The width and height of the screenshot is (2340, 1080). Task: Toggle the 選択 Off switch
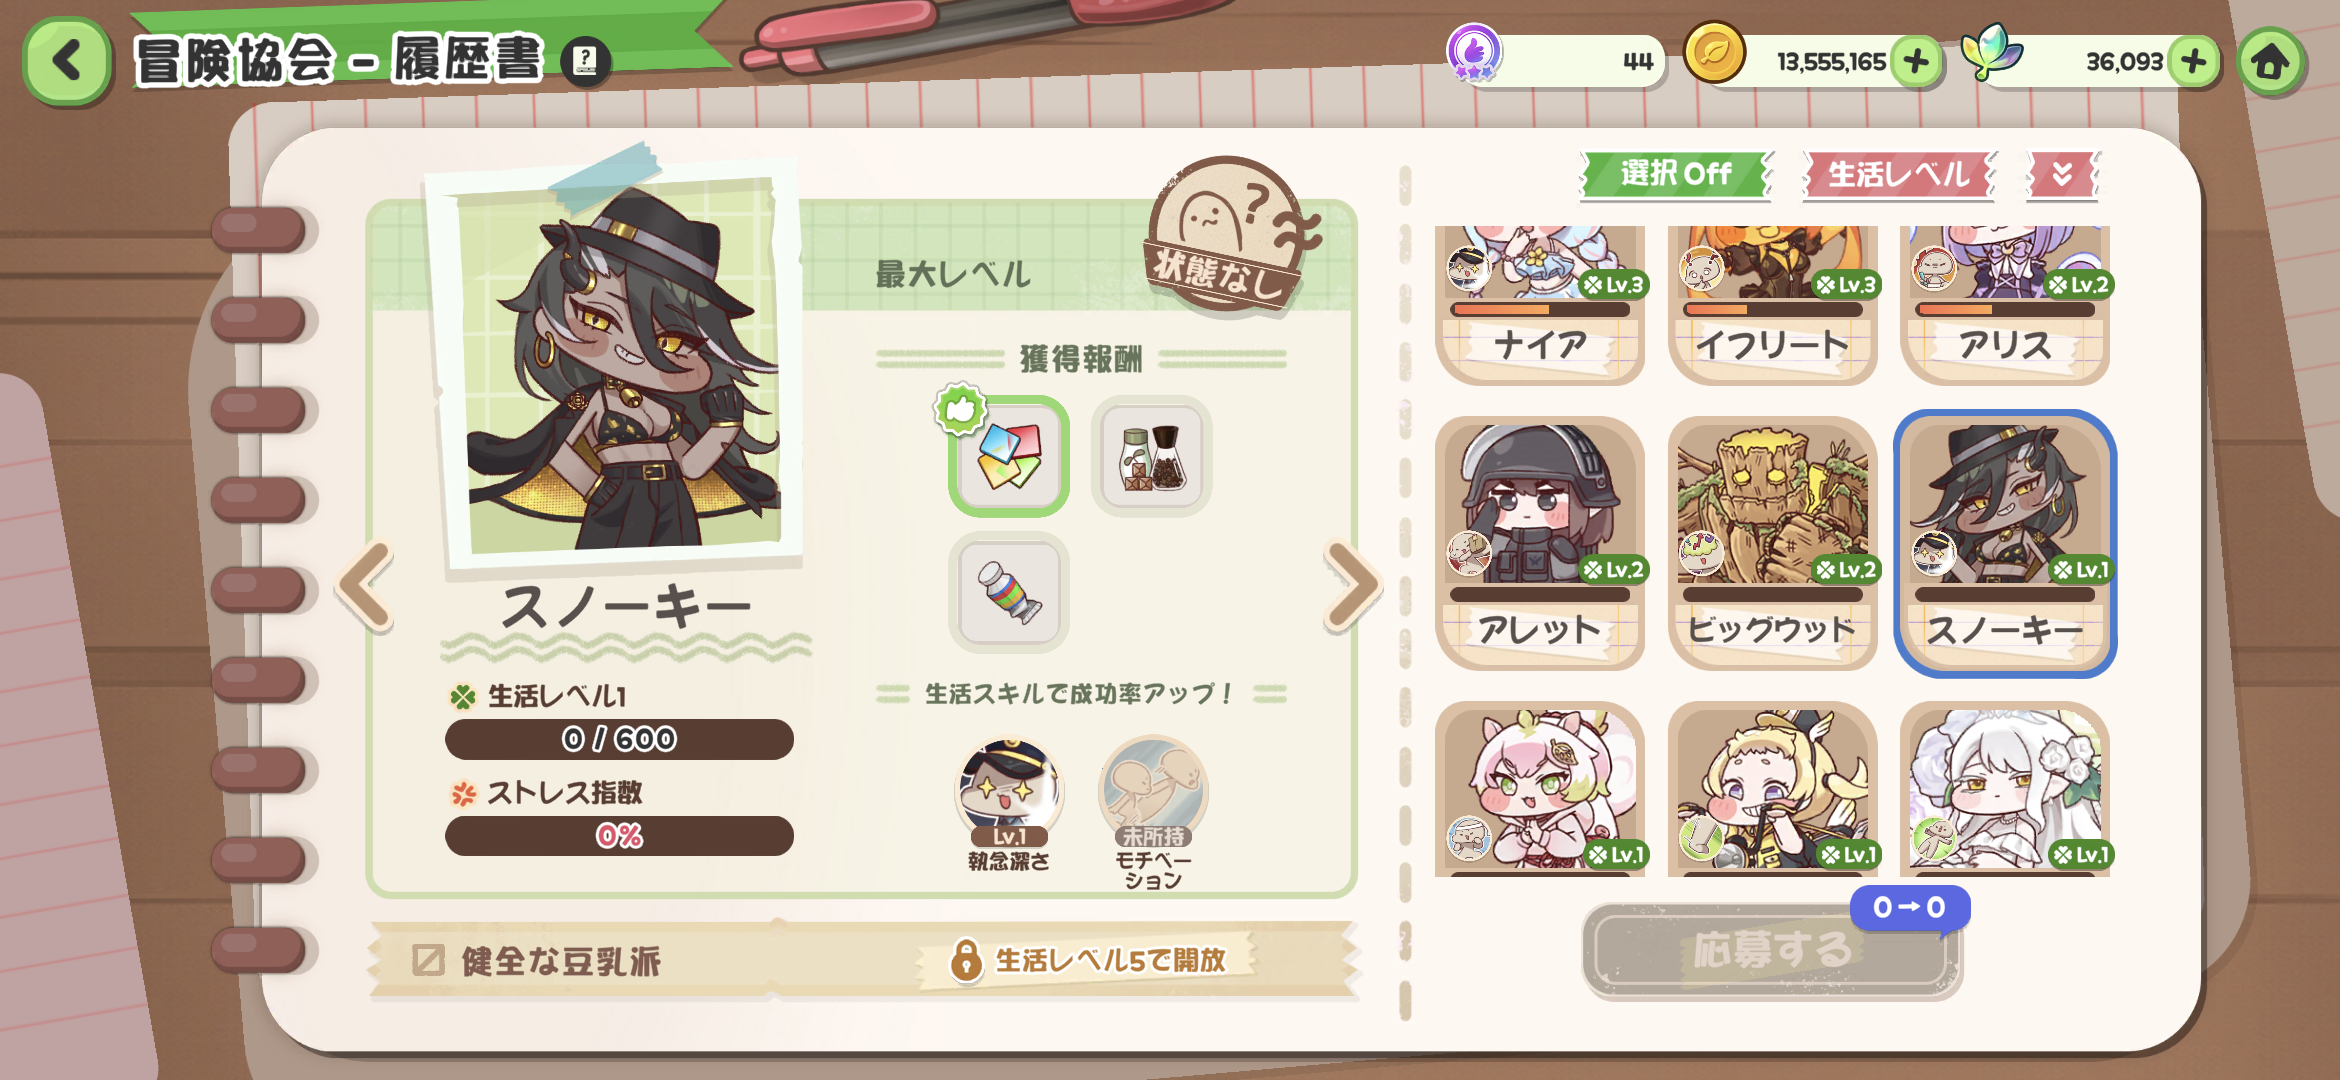tap(1676, 174)
